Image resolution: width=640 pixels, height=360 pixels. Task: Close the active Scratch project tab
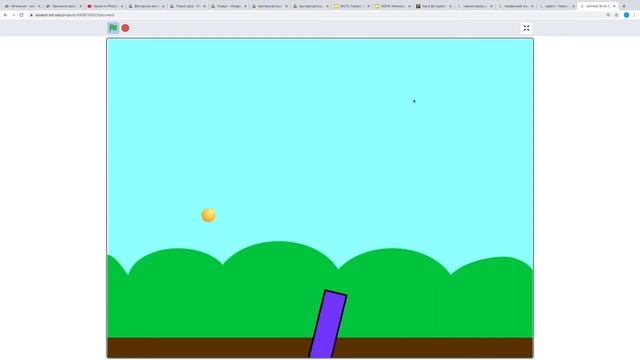coord(614,6)
